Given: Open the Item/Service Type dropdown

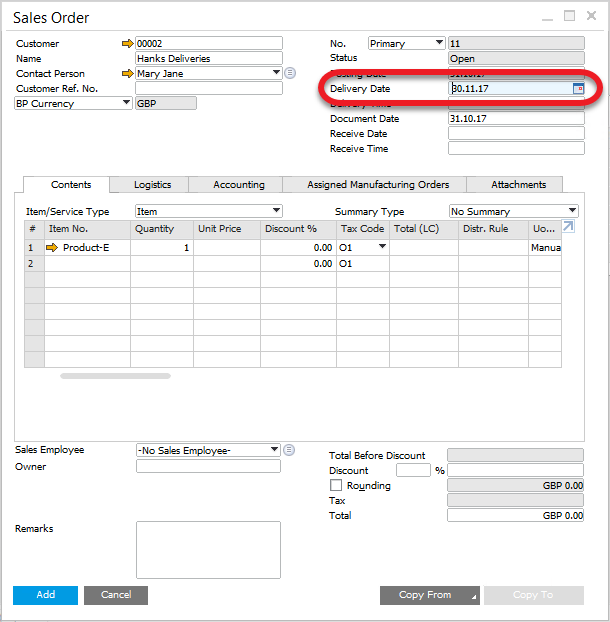Looking at the screenshot, I should point(276,211).
